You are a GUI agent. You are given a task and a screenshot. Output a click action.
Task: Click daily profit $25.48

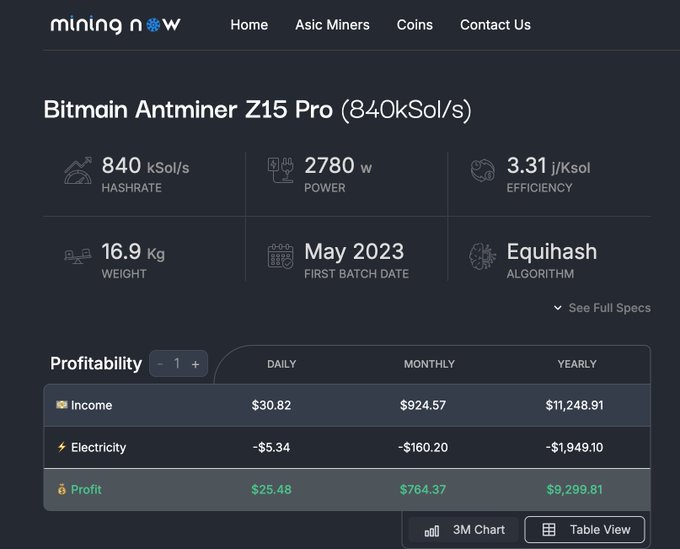coord(271,490)
